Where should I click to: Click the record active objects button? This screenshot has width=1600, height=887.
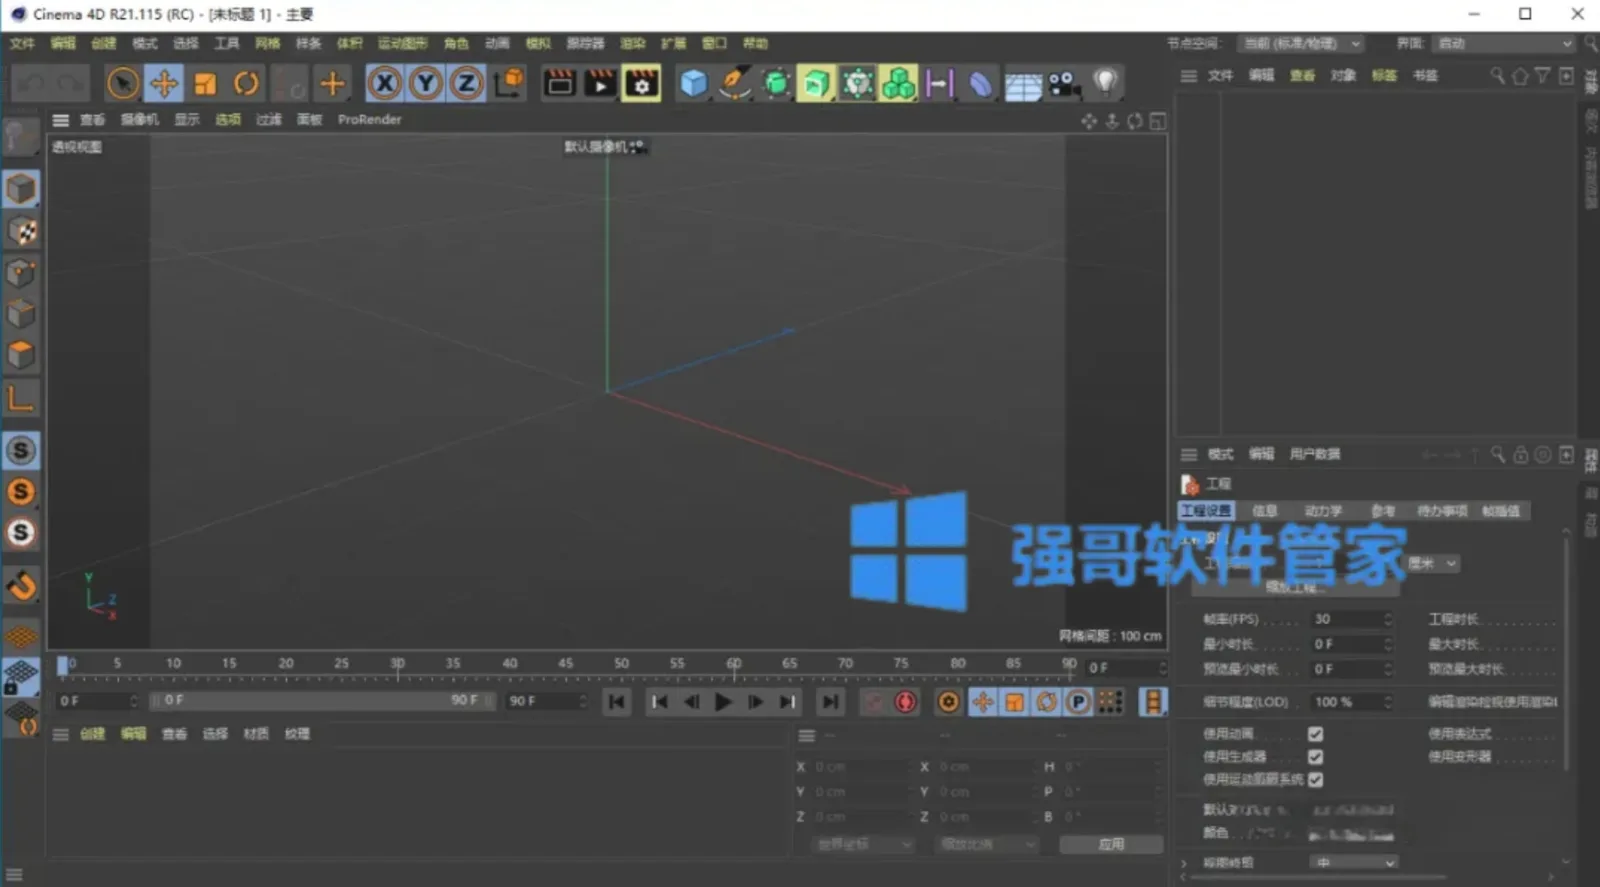tap(873, 702)
